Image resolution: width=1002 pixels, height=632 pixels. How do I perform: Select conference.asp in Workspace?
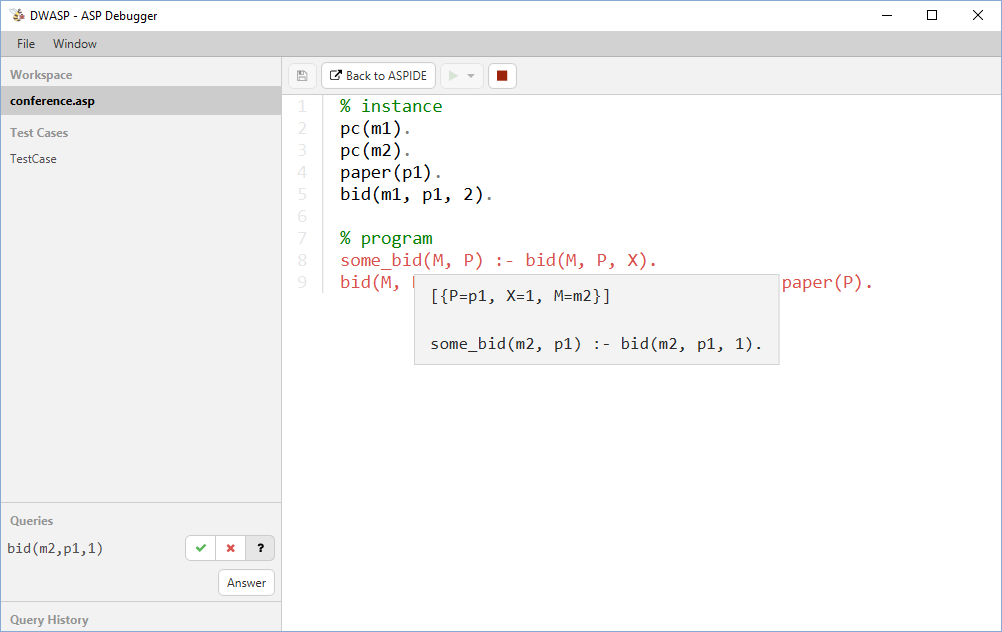point(141,101)
